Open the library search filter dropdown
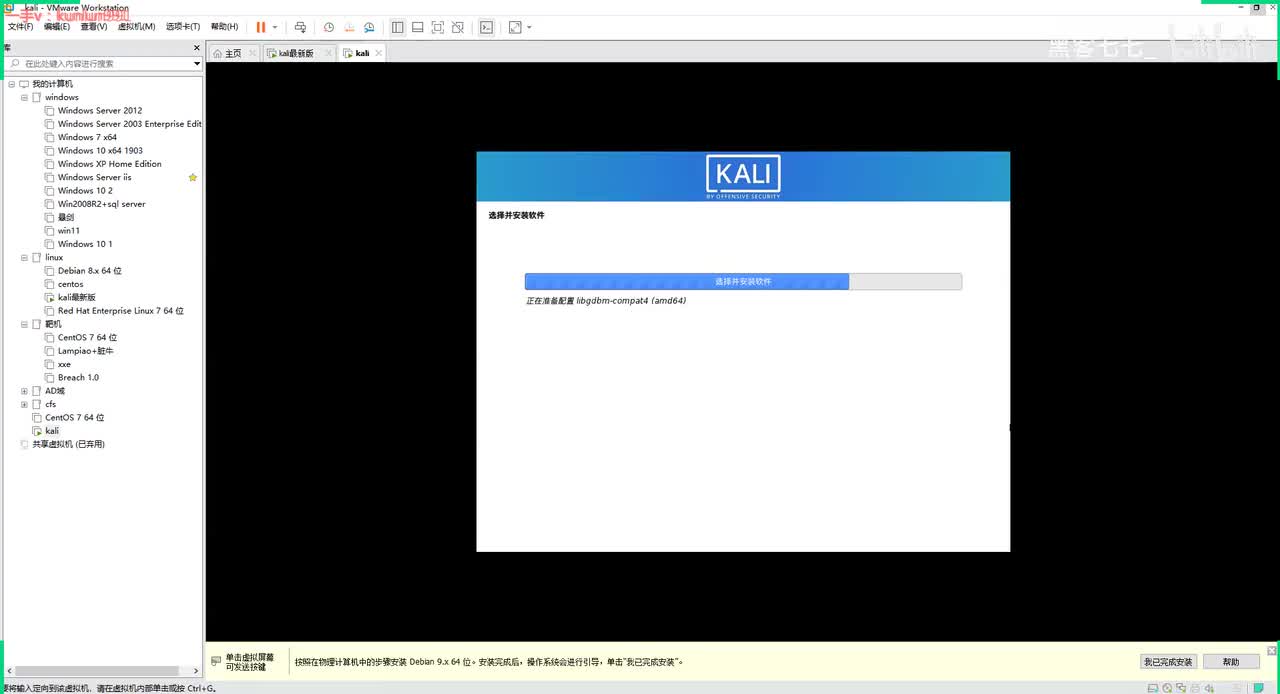The height and width of the screenshot is (694, 1280). pos(197,63)
